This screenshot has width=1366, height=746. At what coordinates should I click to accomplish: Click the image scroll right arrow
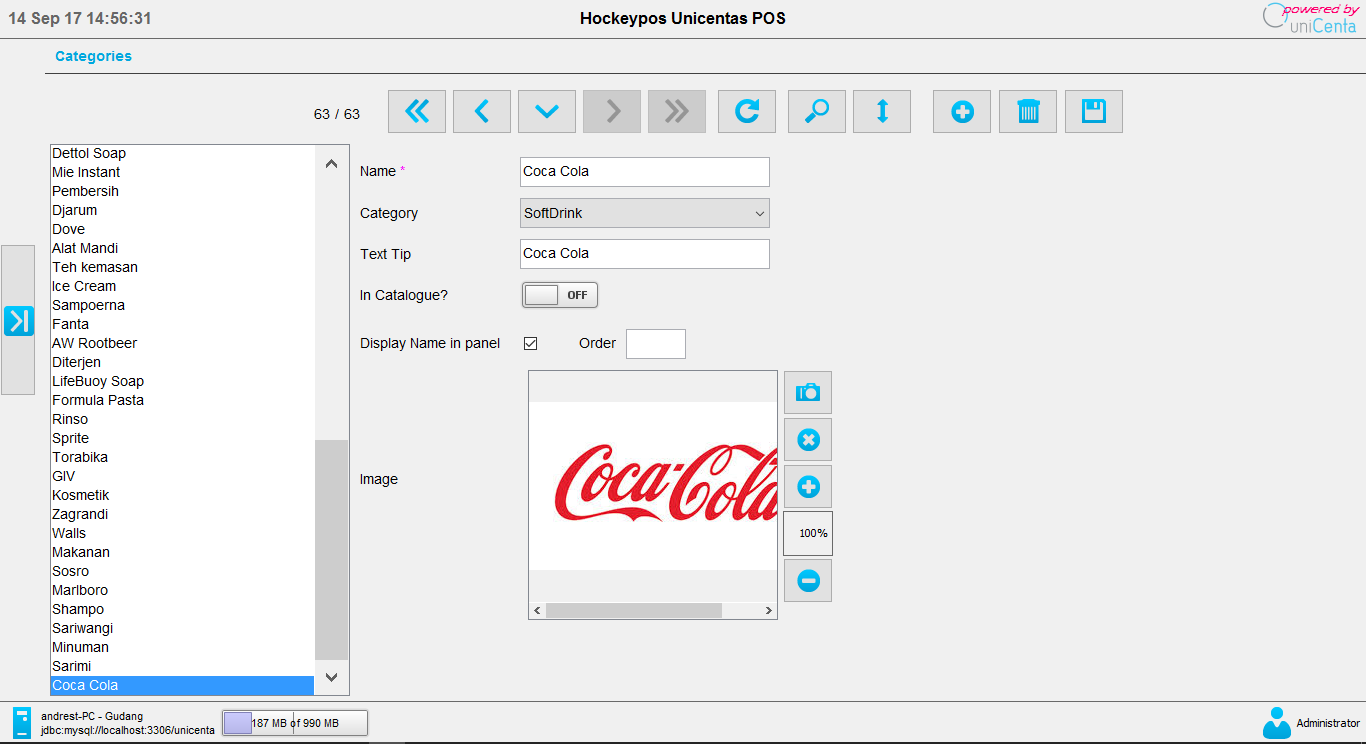pyautogui.click(x=768, y=610)
